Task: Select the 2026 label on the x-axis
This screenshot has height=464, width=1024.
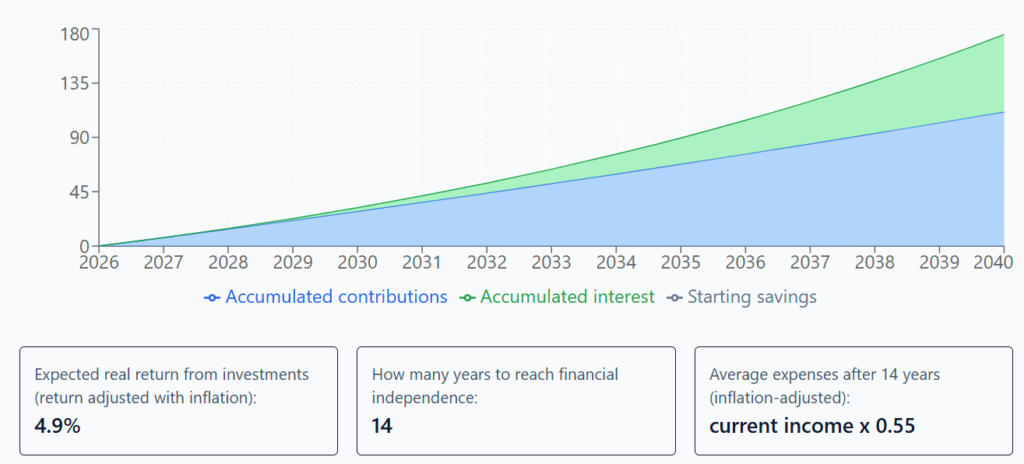Action: click(99, 262)
